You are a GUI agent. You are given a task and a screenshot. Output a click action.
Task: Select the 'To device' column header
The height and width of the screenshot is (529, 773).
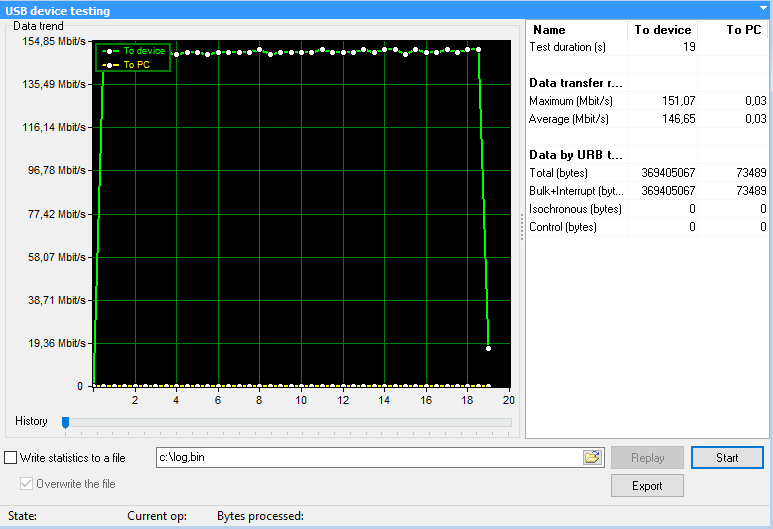pos(662,30)
